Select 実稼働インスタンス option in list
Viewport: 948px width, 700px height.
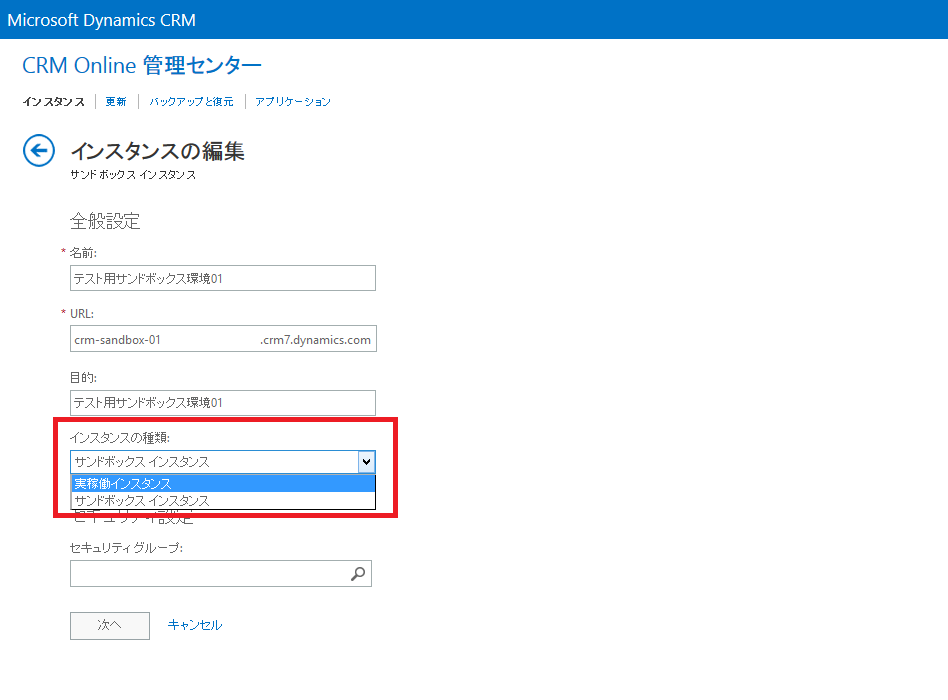(223, 484)
